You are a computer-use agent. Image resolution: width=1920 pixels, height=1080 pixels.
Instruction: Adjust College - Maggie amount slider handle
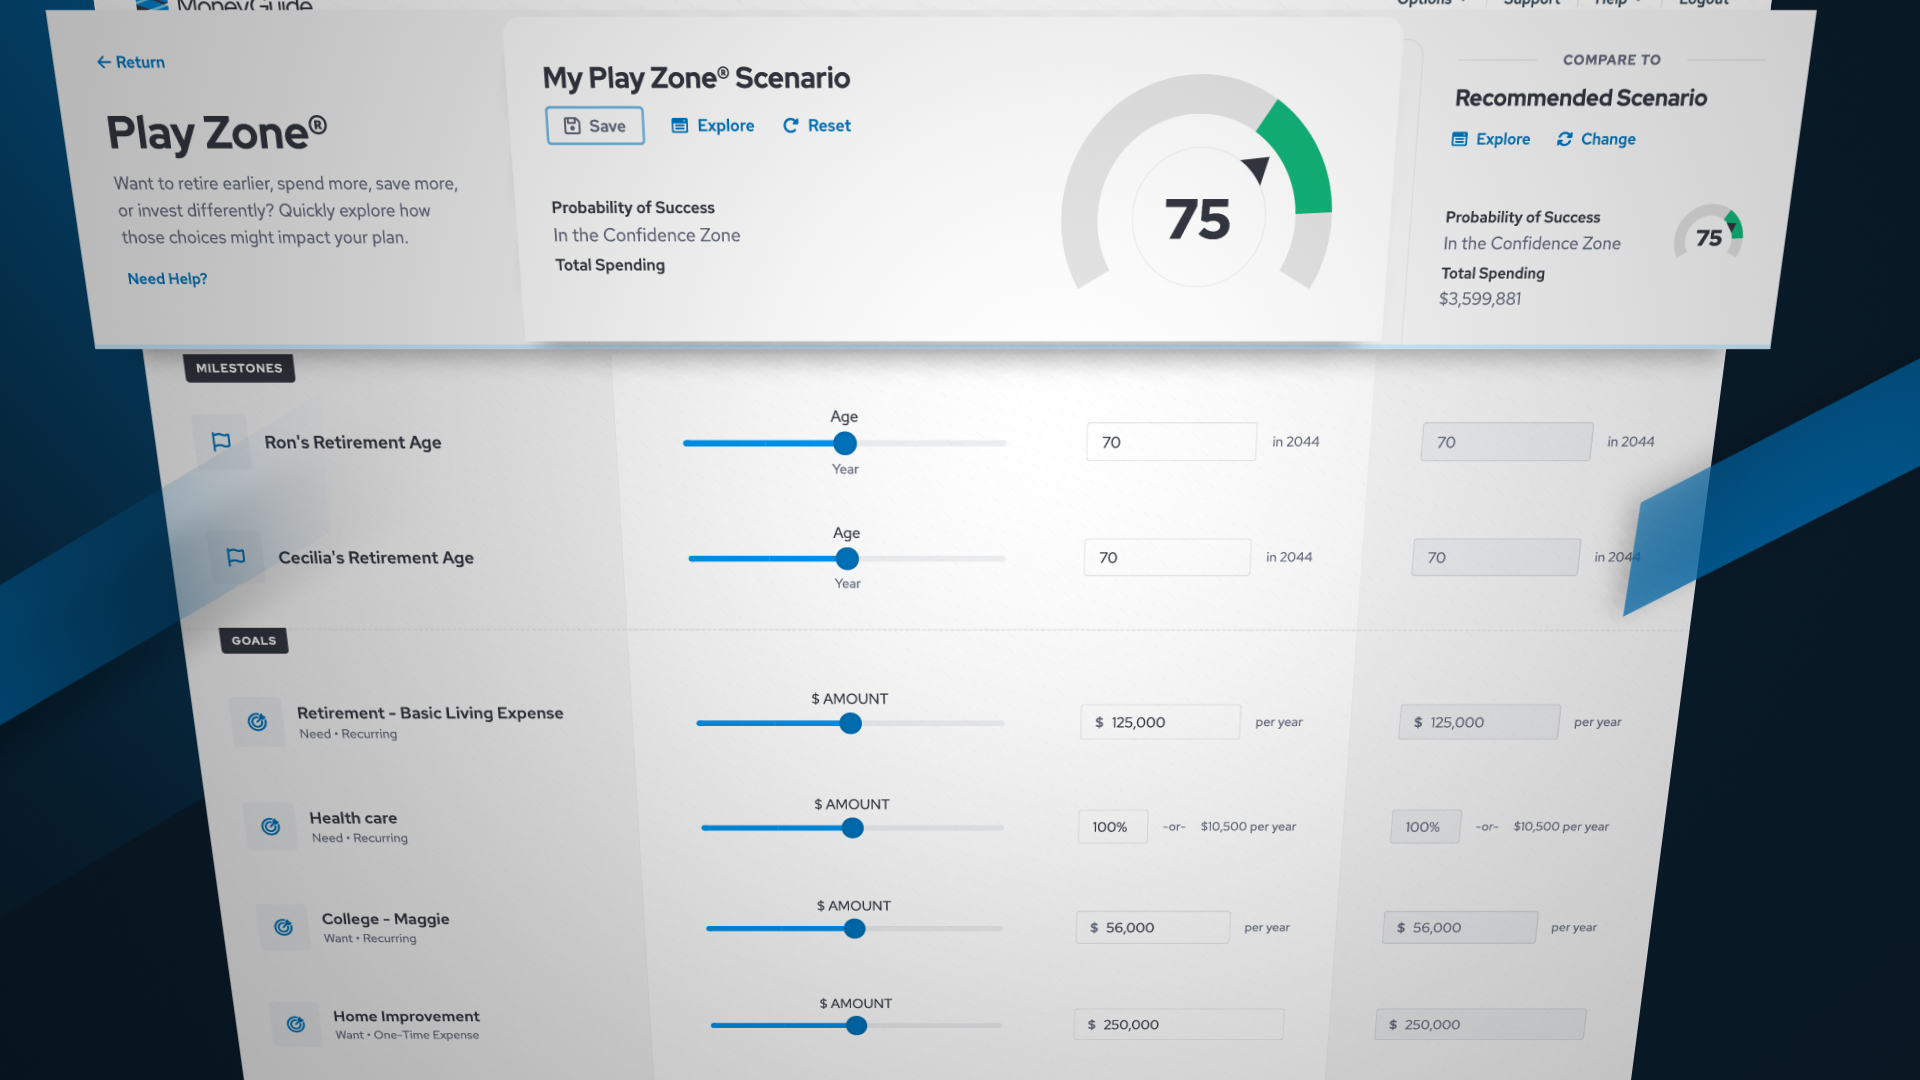855,929
